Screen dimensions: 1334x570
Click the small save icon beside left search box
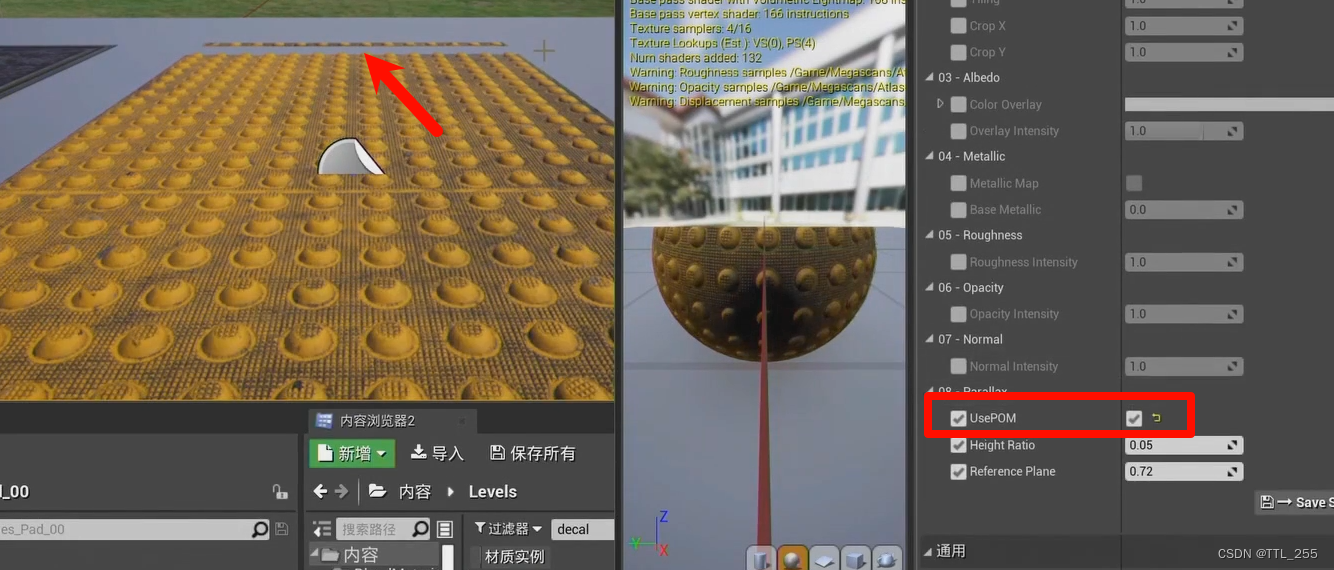[282, 529]
